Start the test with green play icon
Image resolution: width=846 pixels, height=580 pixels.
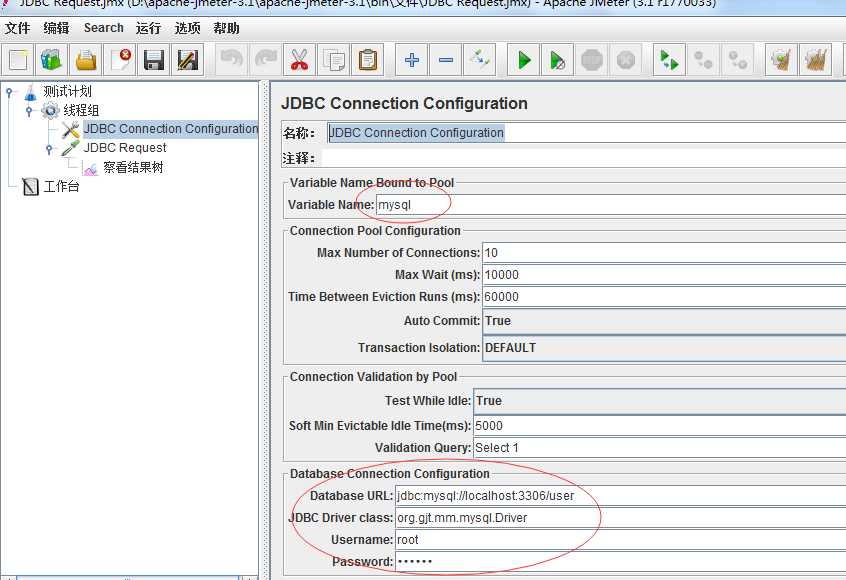pyautogui.click(x=524, y=60)
